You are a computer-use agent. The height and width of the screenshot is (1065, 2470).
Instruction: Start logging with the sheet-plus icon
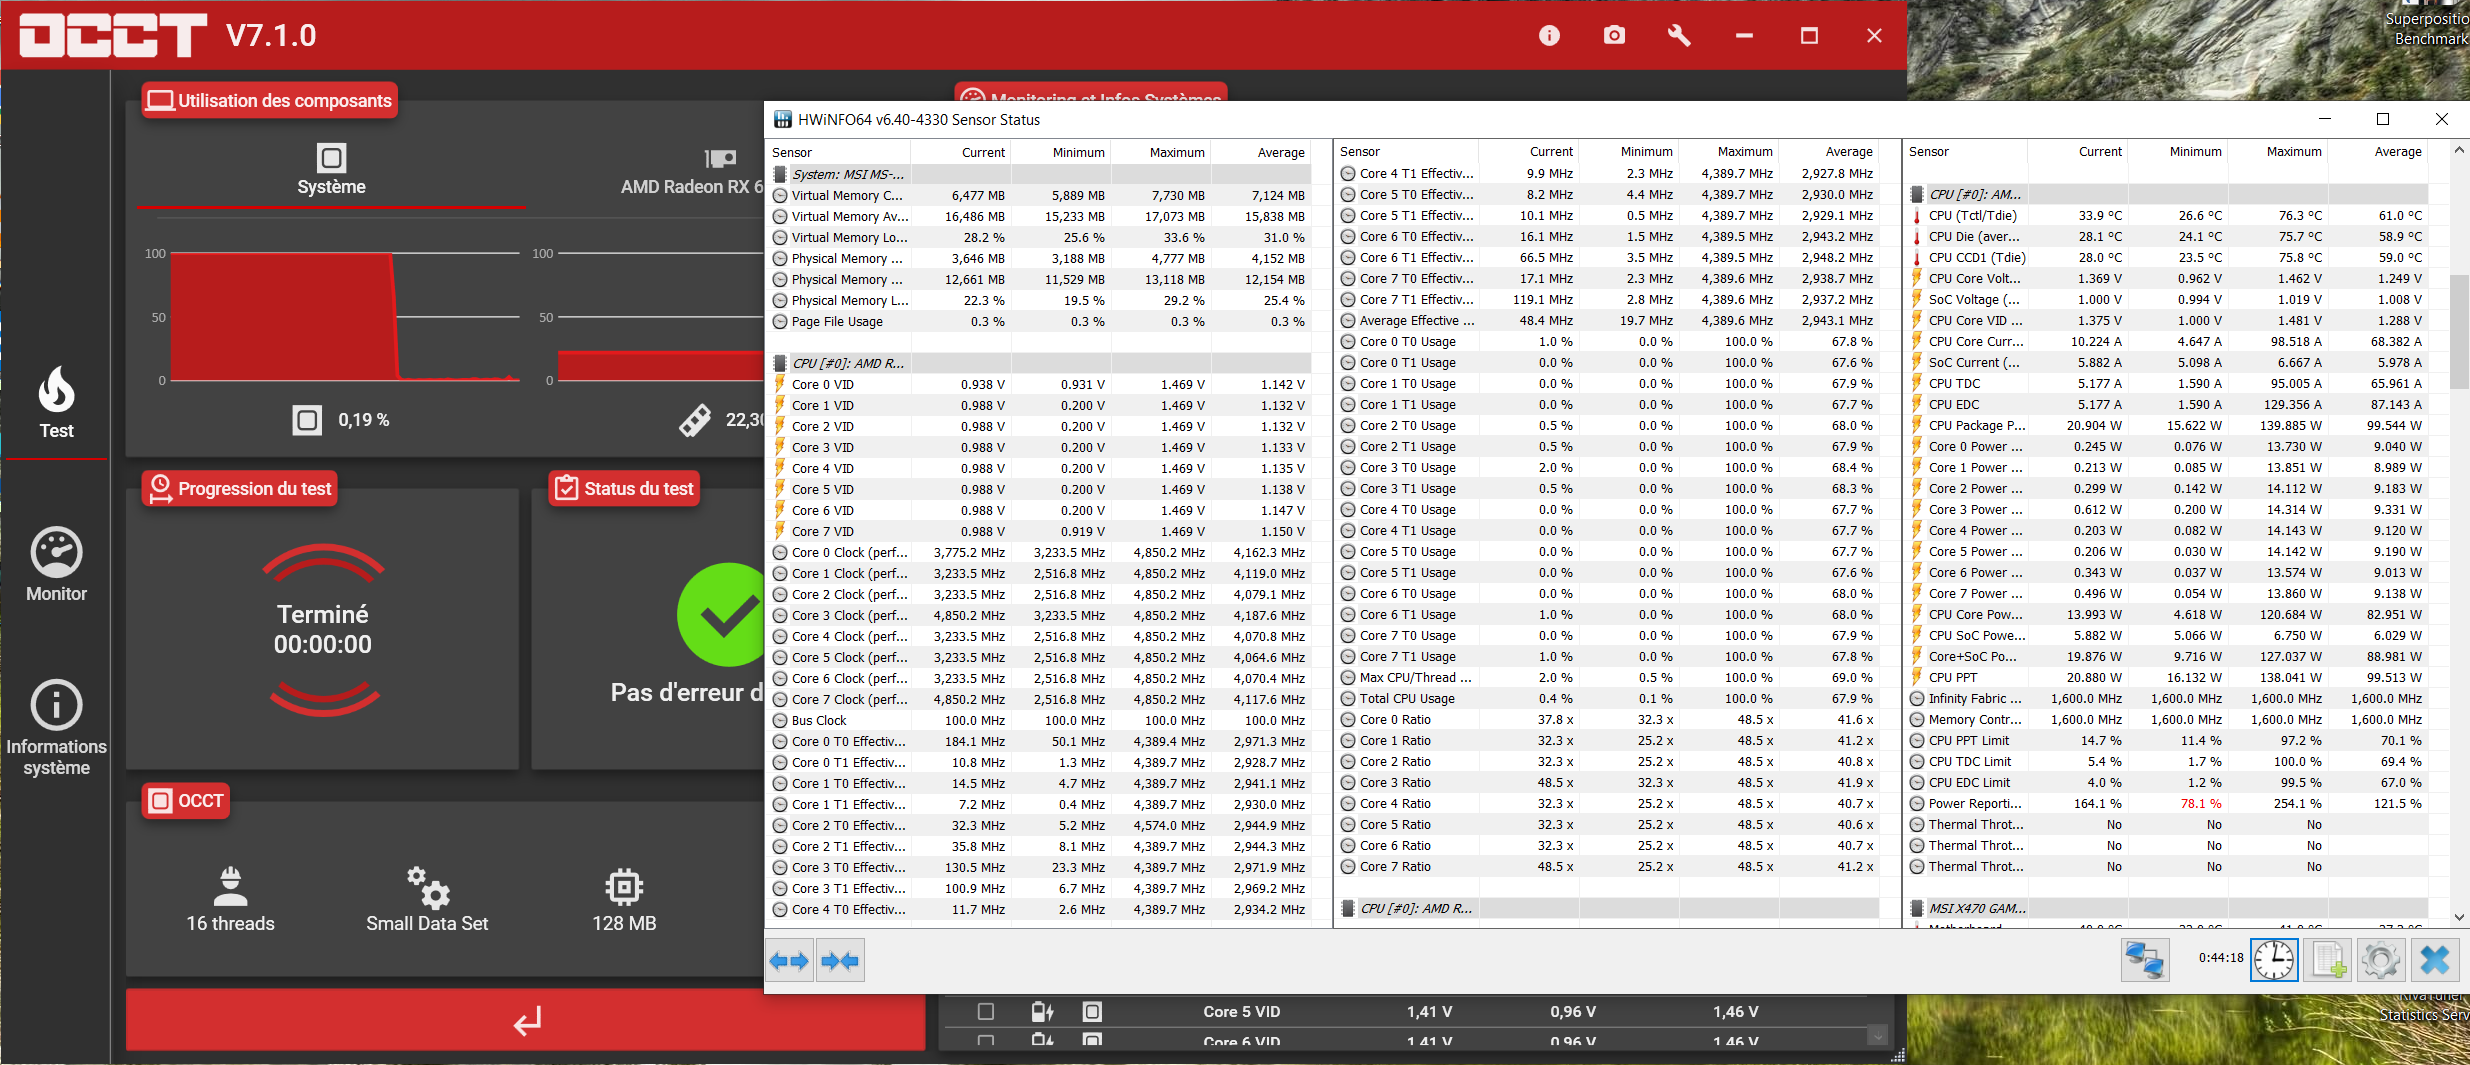(2328, 960)
